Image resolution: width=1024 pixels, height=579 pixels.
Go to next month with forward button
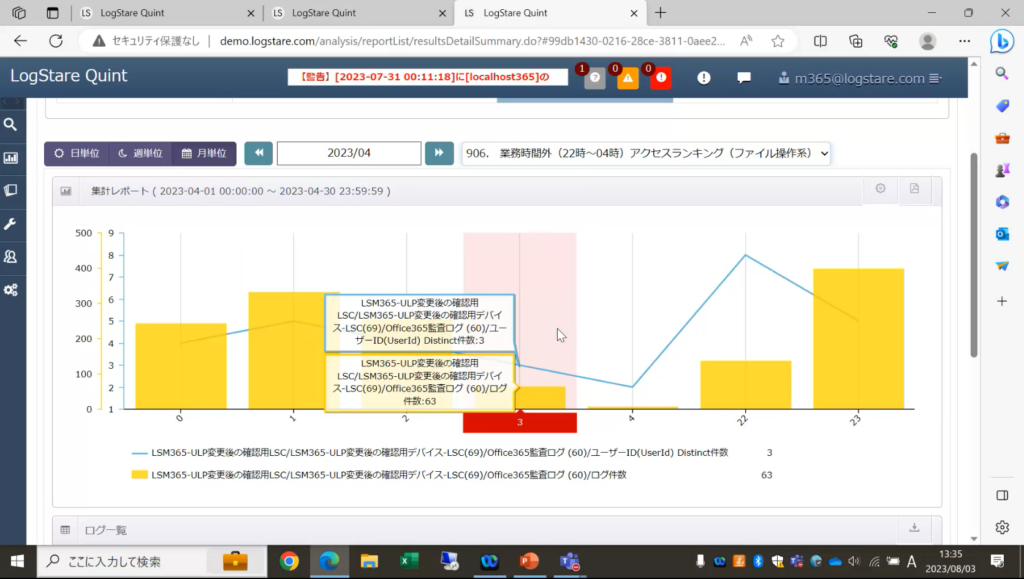[439, 153]
